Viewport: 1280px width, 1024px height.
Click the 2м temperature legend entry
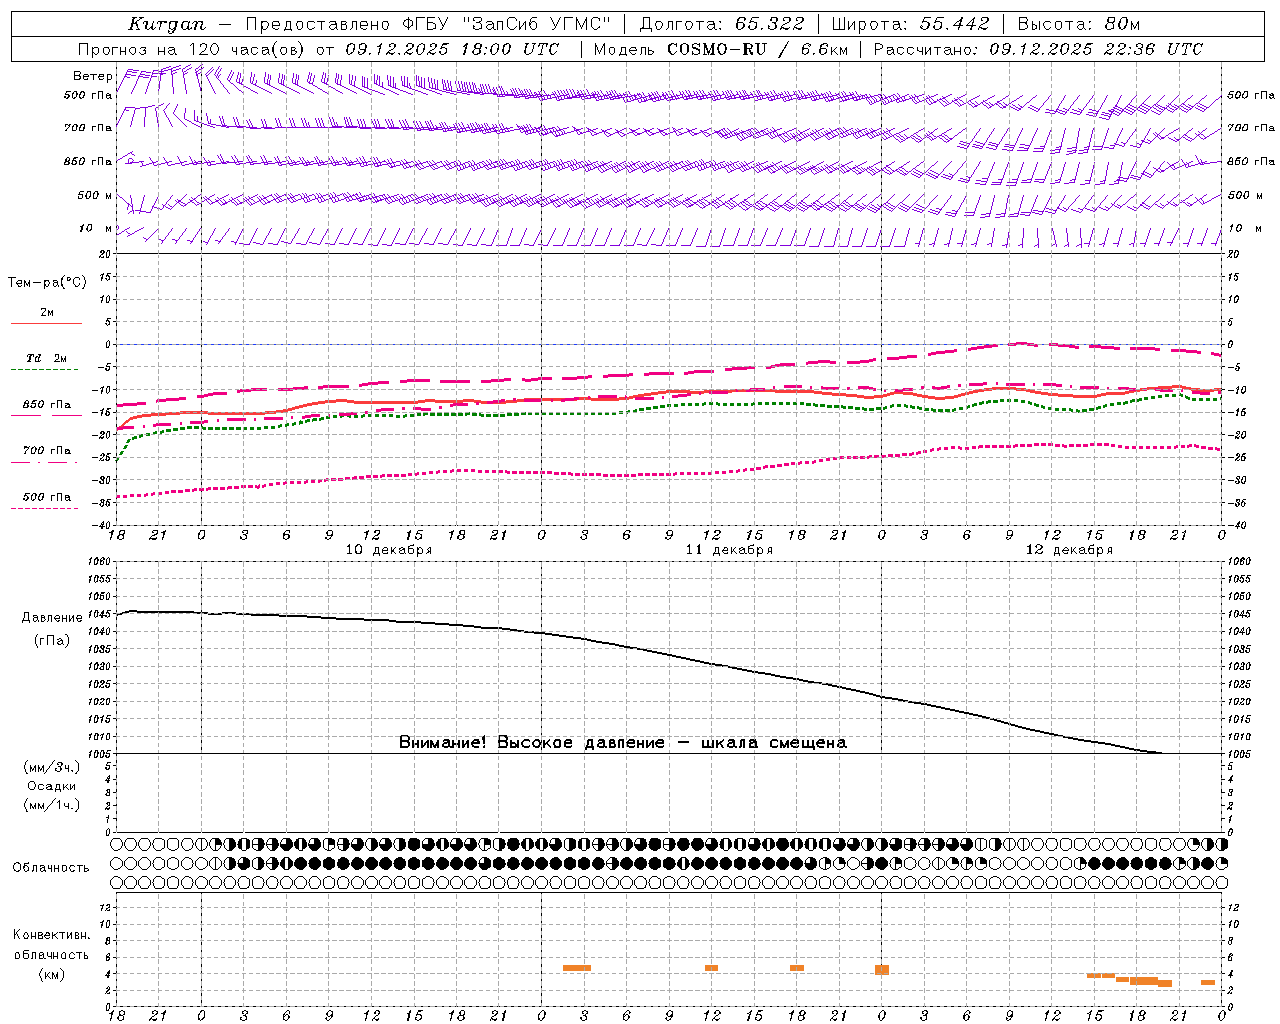pyautogui.click(x=46, y=315)
